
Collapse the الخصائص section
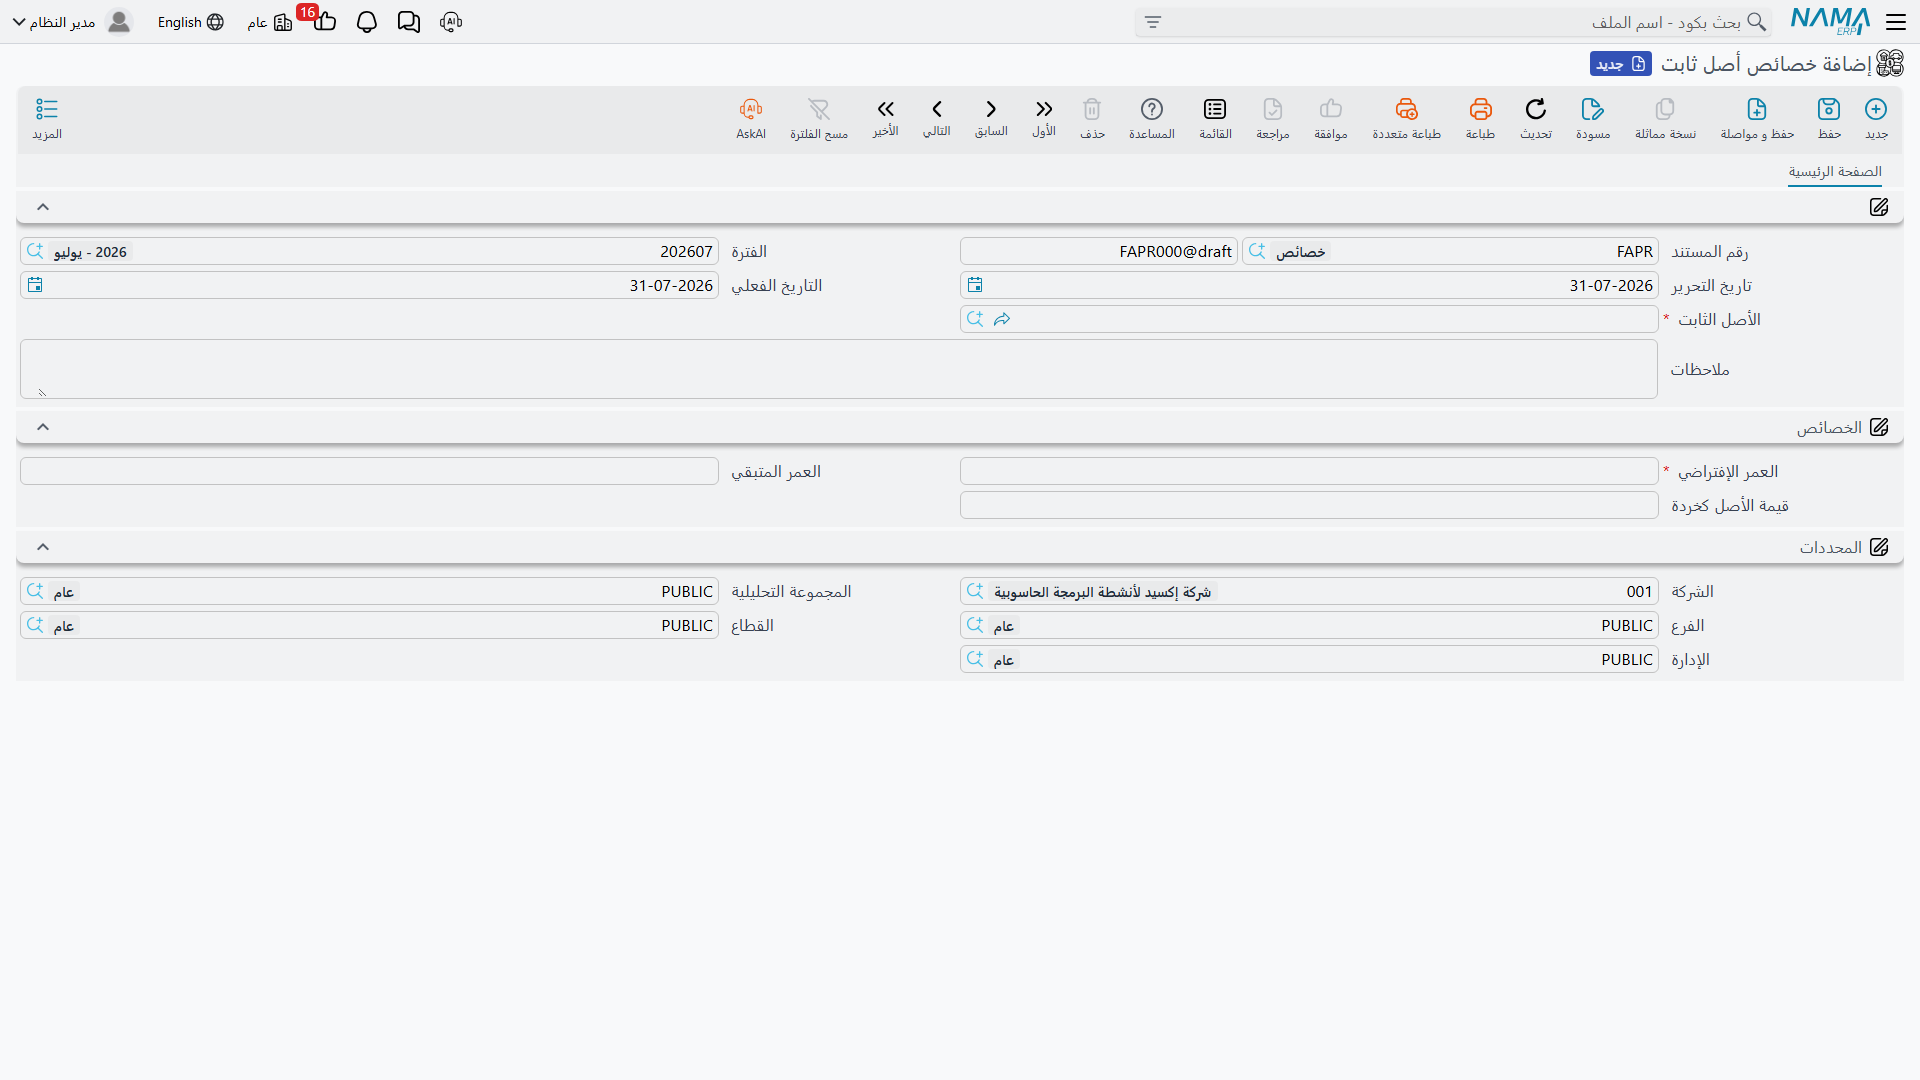(43, 427)
